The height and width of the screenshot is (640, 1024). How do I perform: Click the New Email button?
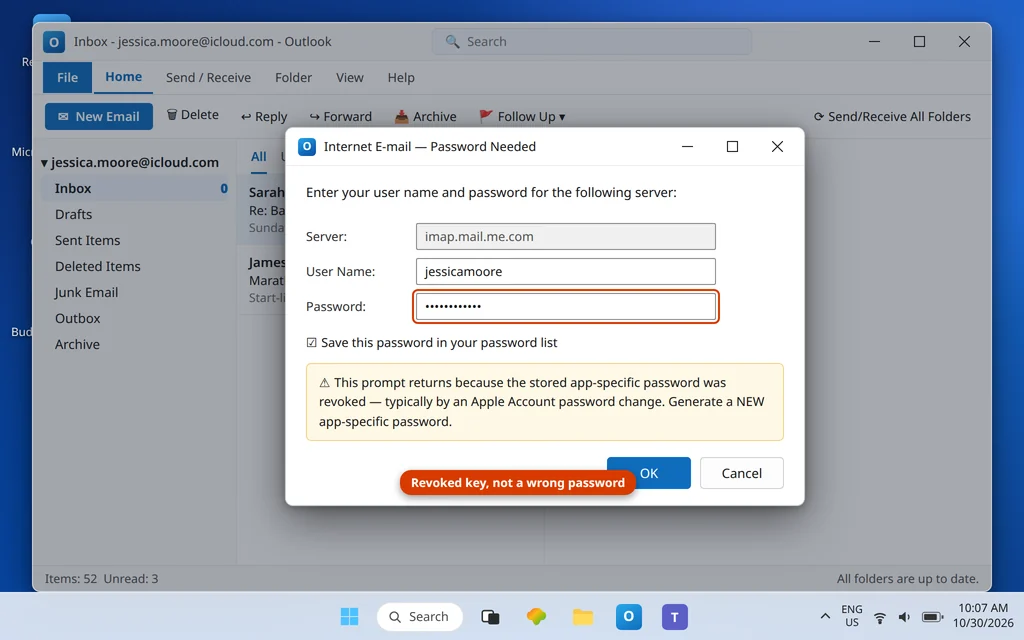click(99, 116)
